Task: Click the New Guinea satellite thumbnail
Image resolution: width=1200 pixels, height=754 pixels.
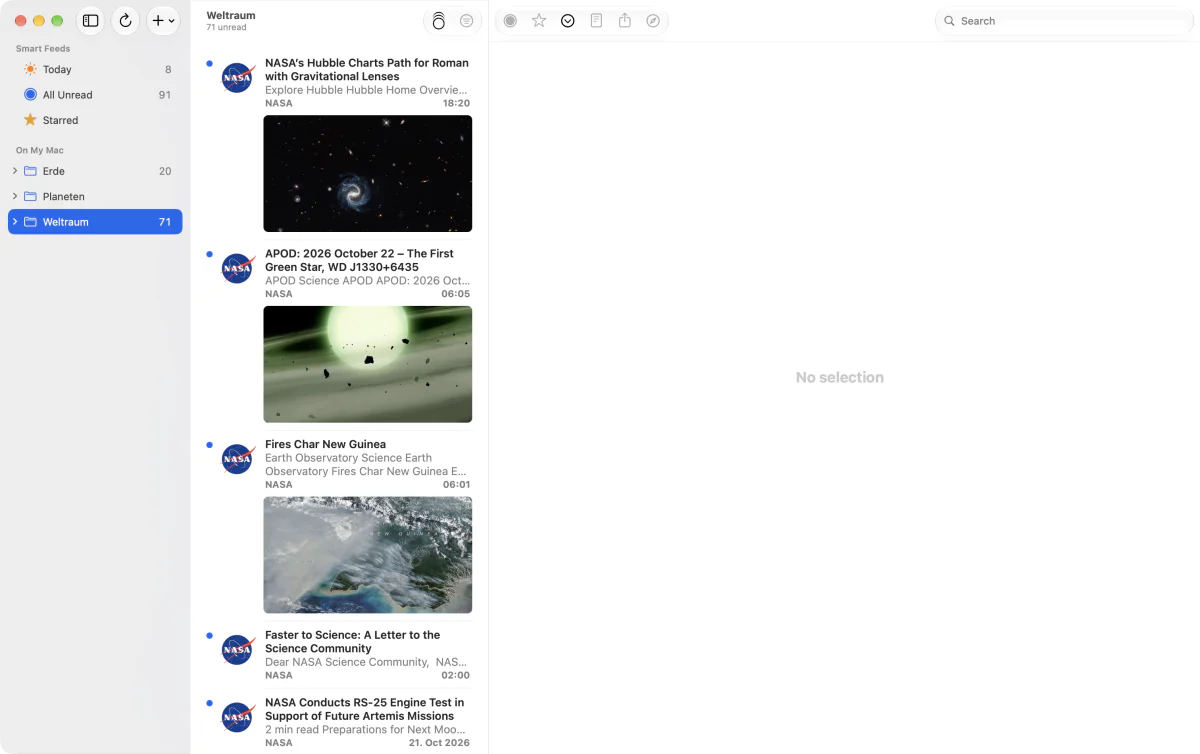Action: [x=368, y=555]
